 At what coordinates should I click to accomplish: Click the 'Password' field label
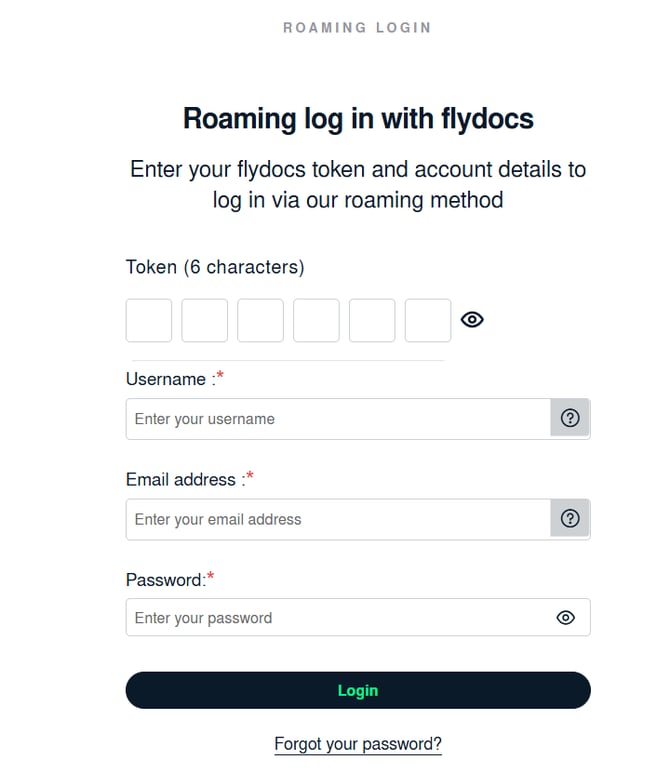[x=166, y=580]
